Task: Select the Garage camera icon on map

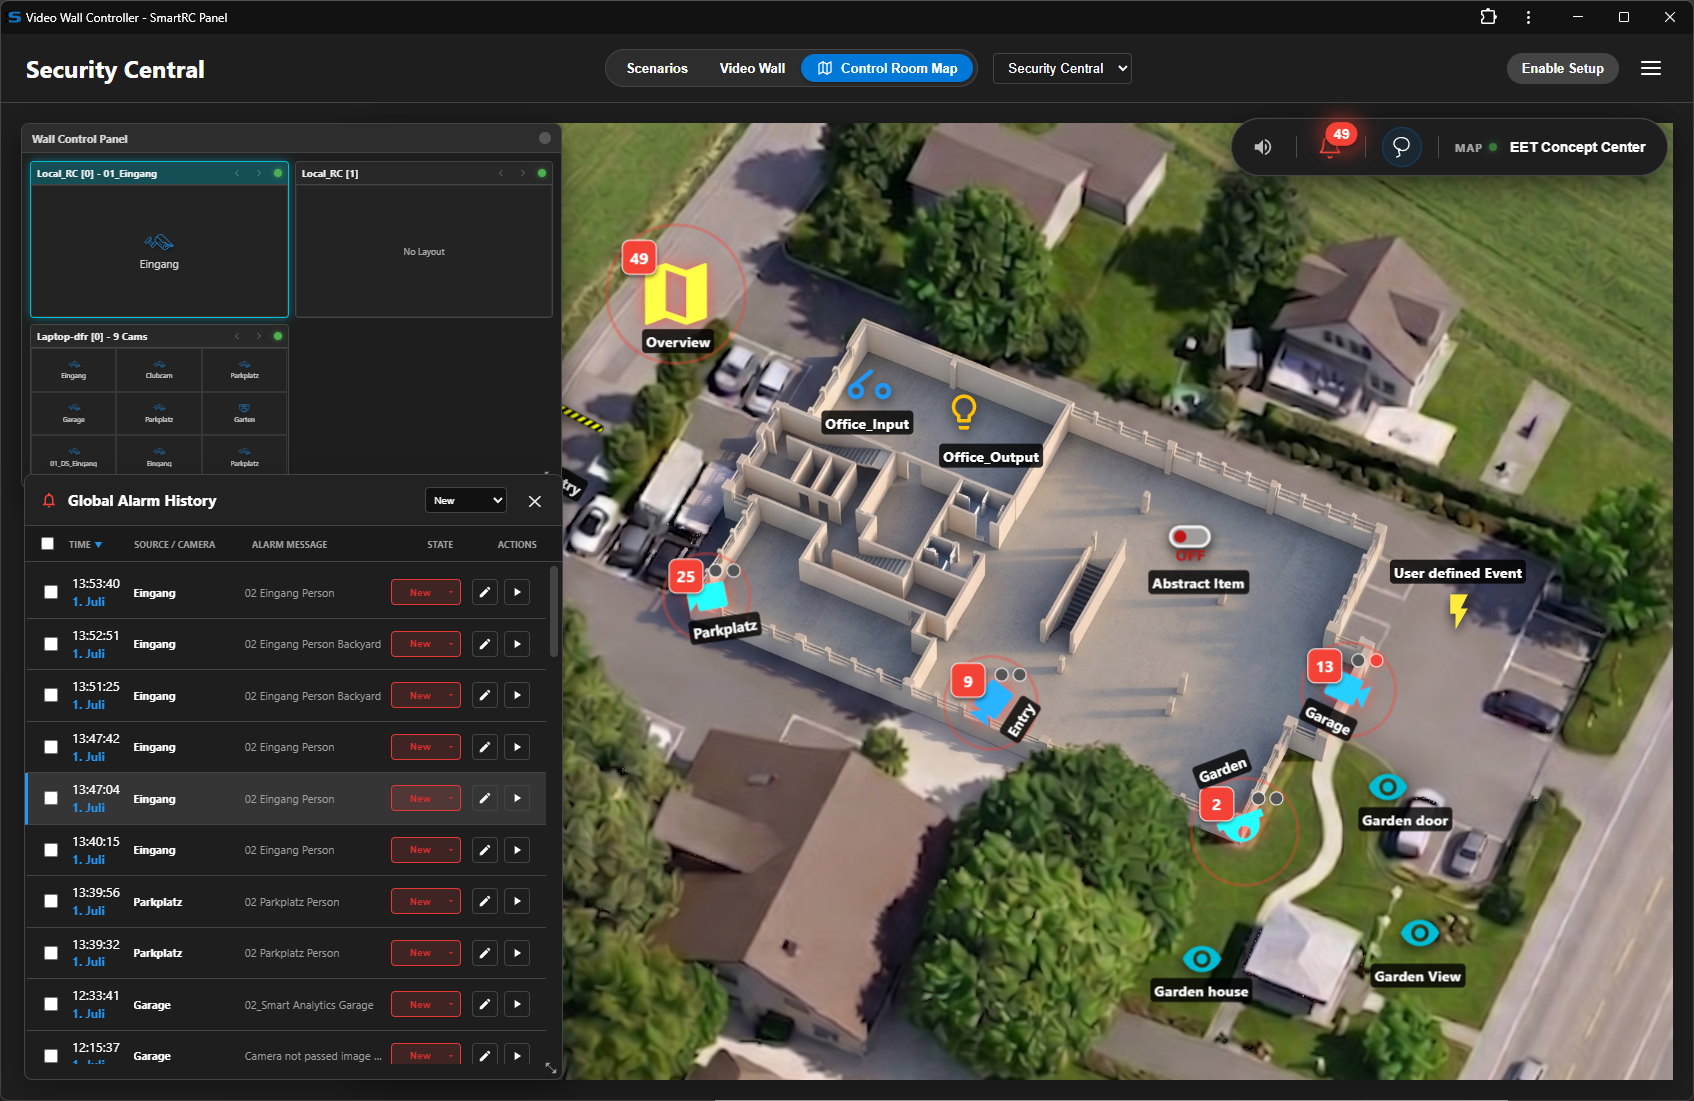Action: pyautogui.click(x=1348, y=689)
